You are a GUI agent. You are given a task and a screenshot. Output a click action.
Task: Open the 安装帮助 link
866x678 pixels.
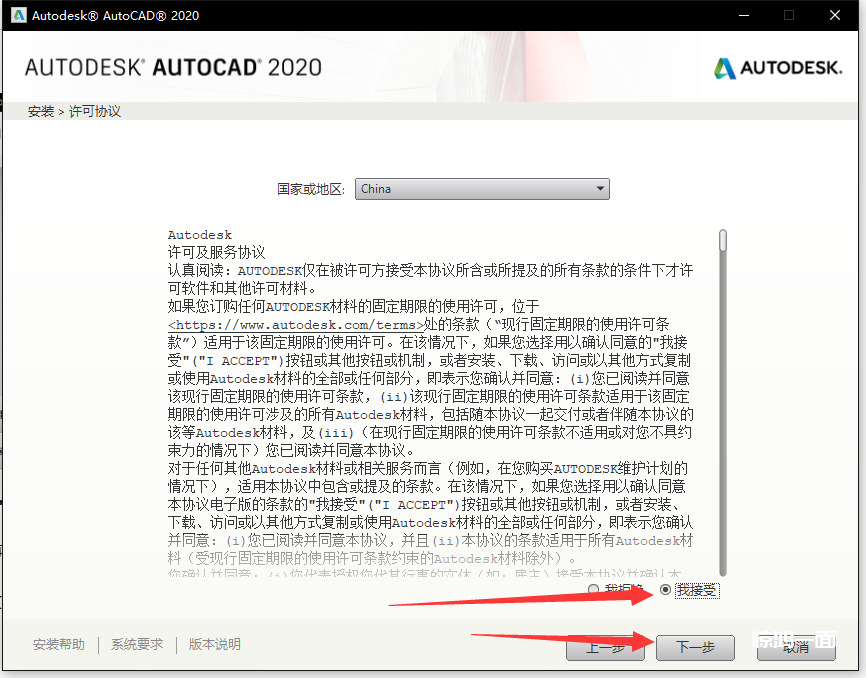(59, 645)
